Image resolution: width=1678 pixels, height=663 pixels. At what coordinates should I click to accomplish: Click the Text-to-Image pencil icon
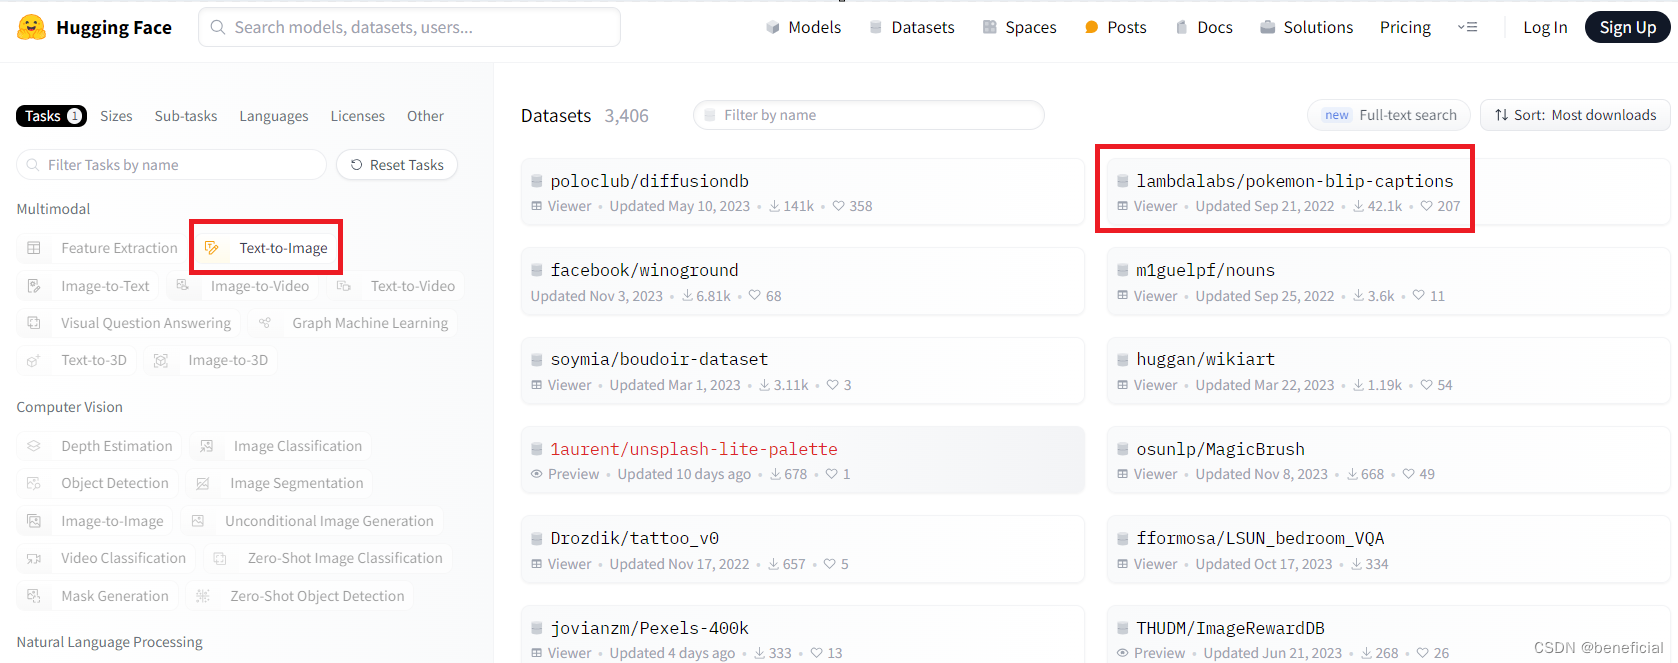point(212,248)
